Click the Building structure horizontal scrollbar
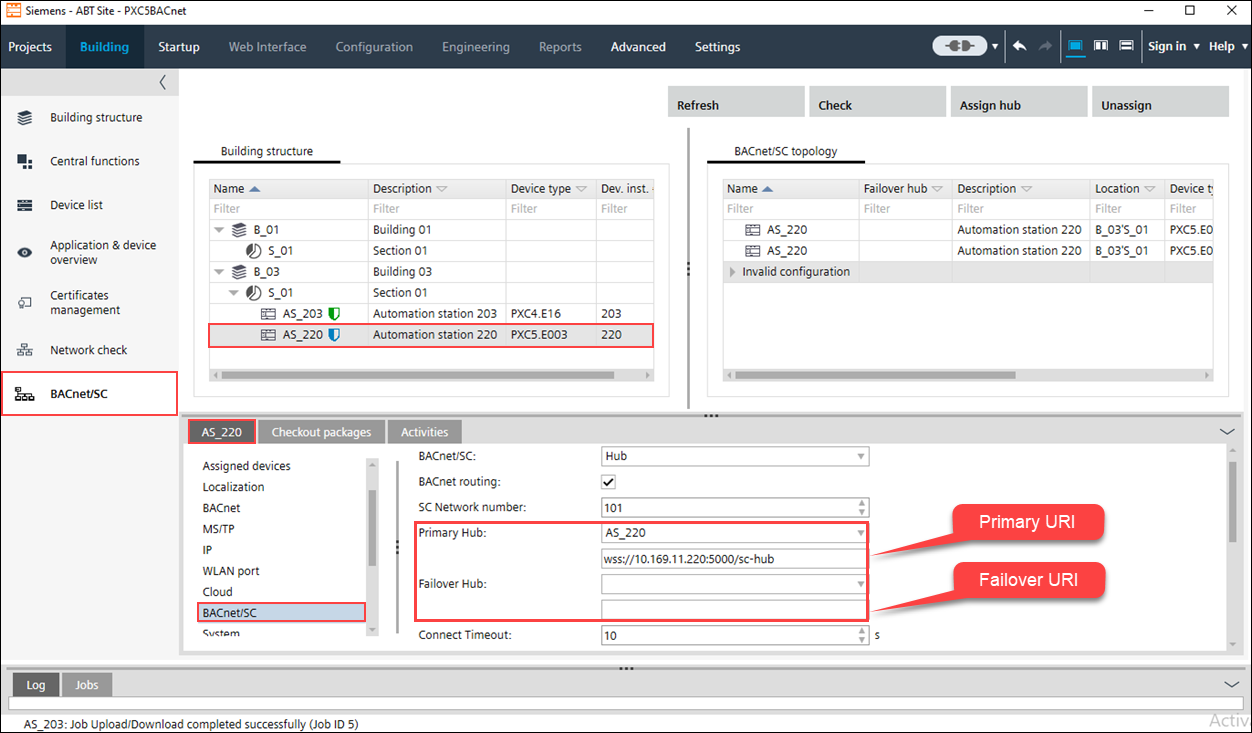The height and width of the screenshot is (733, 1252). [x=417, y=376]
